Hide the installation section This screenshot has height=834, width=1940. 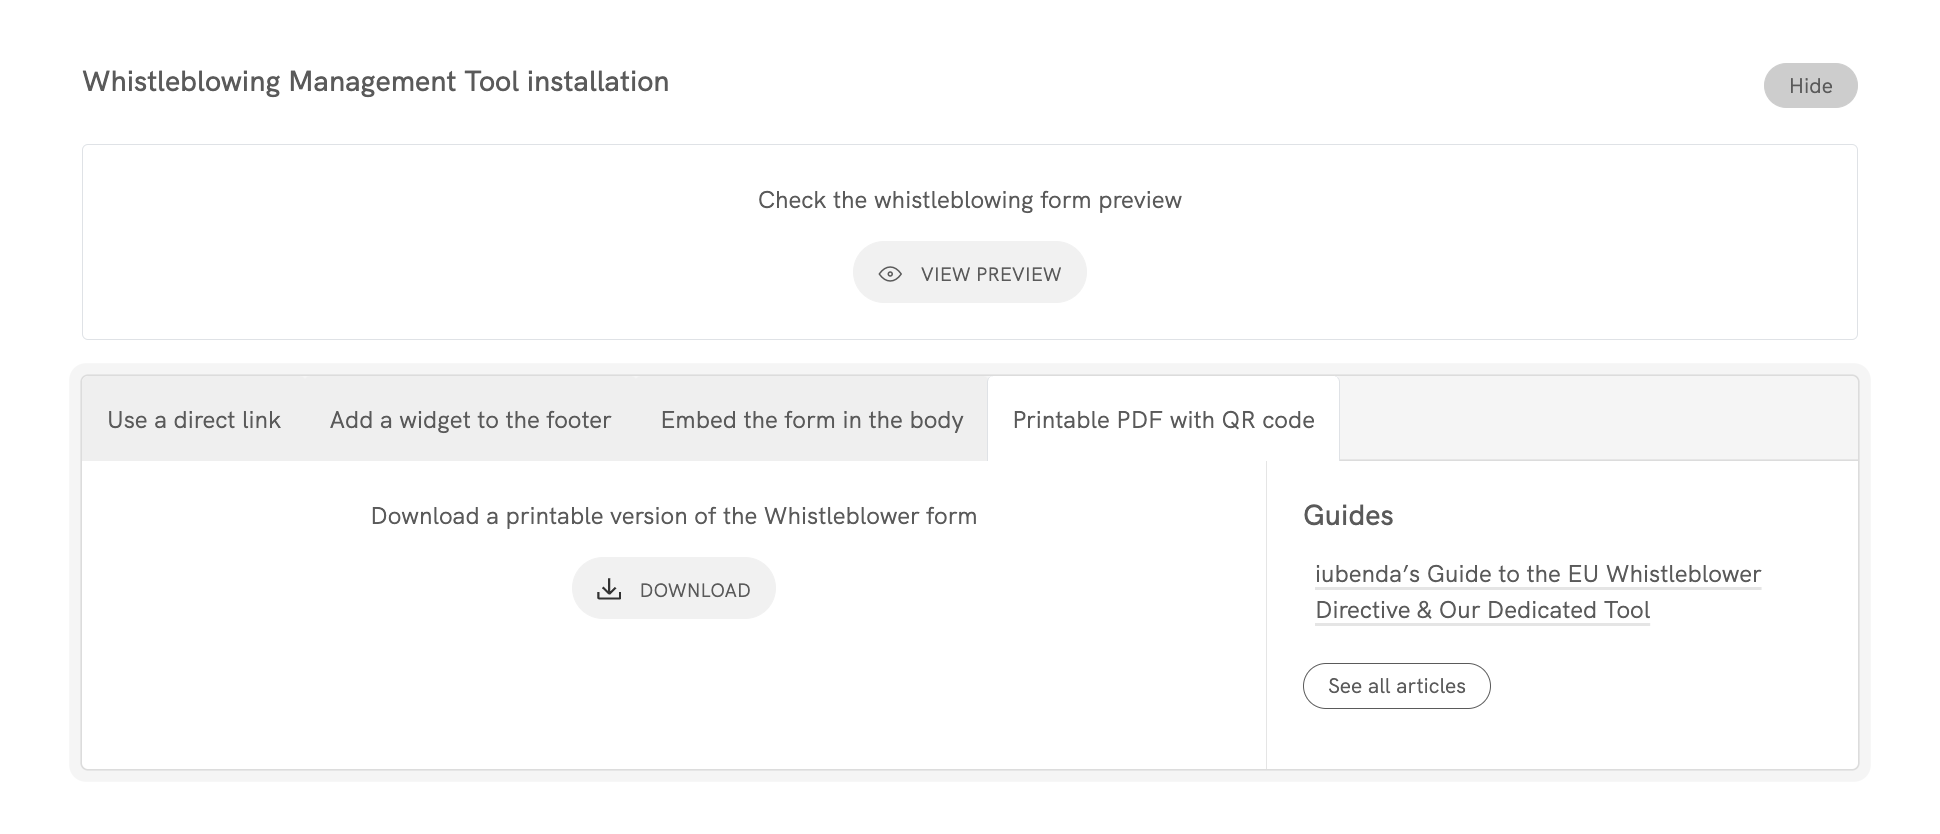coord(1810,86)
